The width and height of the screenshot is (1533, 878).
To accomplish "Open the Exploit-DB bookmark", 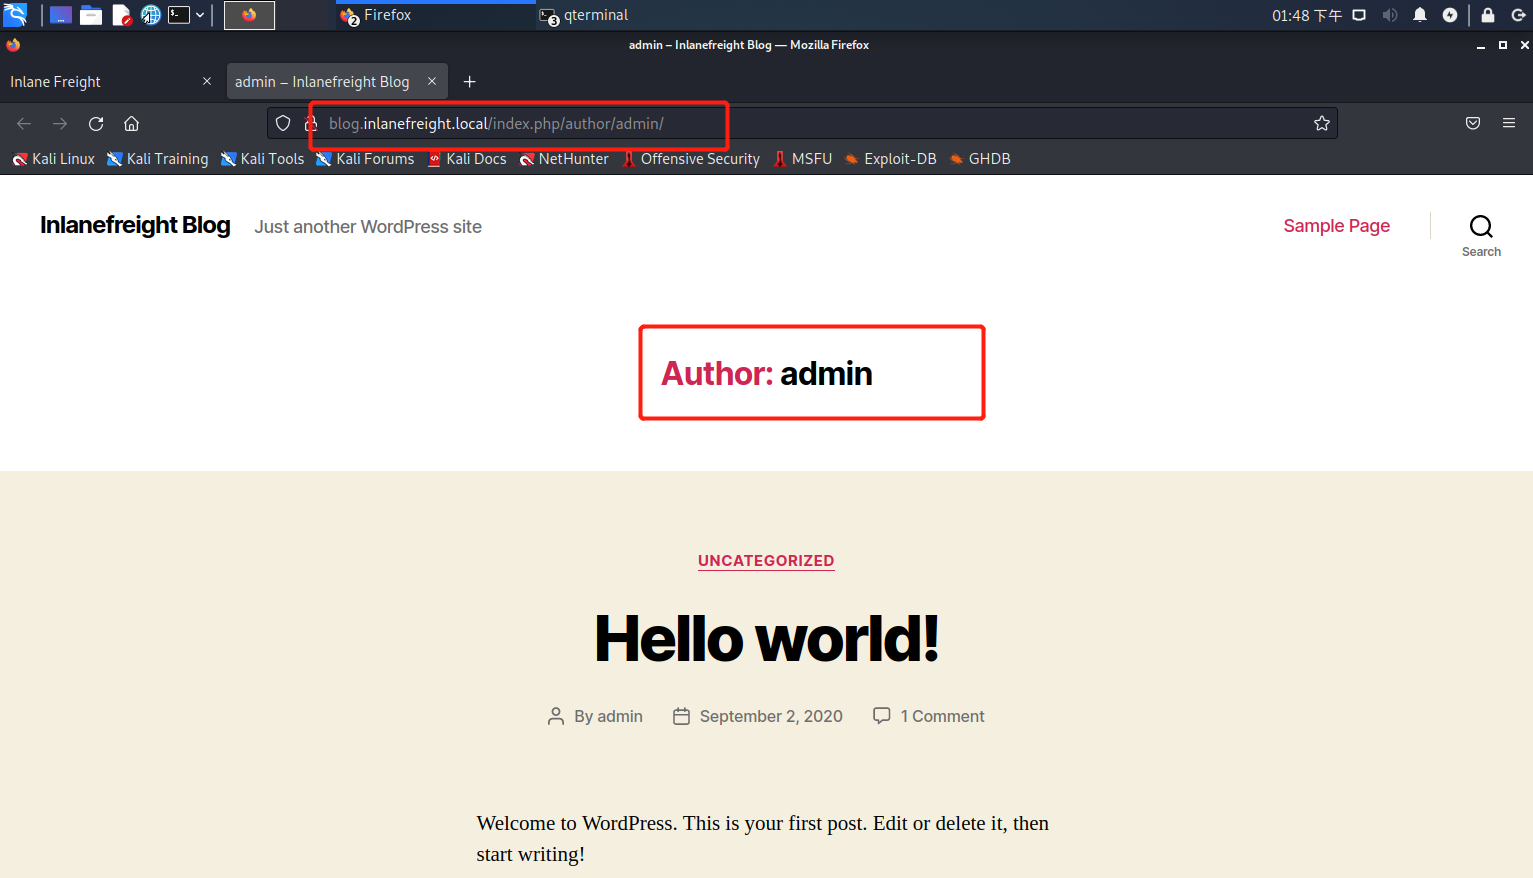I will coord(891,159).
